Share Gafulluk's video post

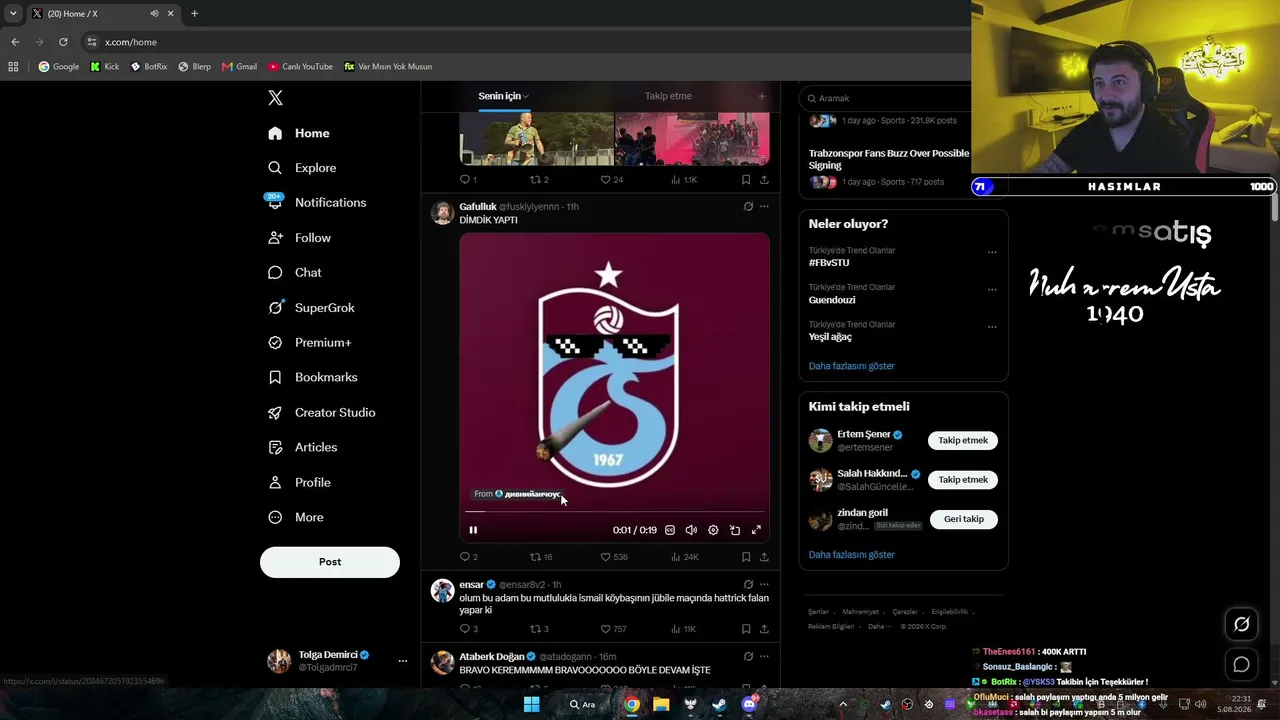[x=764, y=557]
